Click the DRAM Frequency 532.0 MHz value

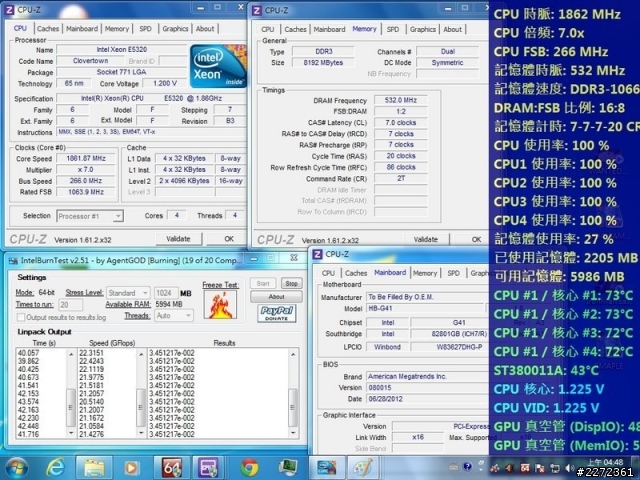[x=400, y=100]
